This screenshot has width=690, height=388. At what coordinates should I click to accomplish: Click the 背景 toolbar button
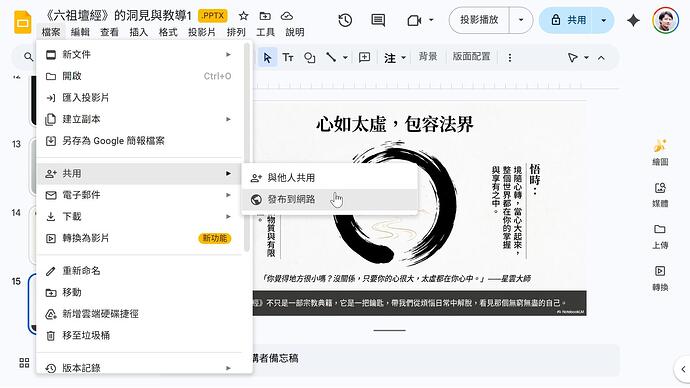[428, 57]
